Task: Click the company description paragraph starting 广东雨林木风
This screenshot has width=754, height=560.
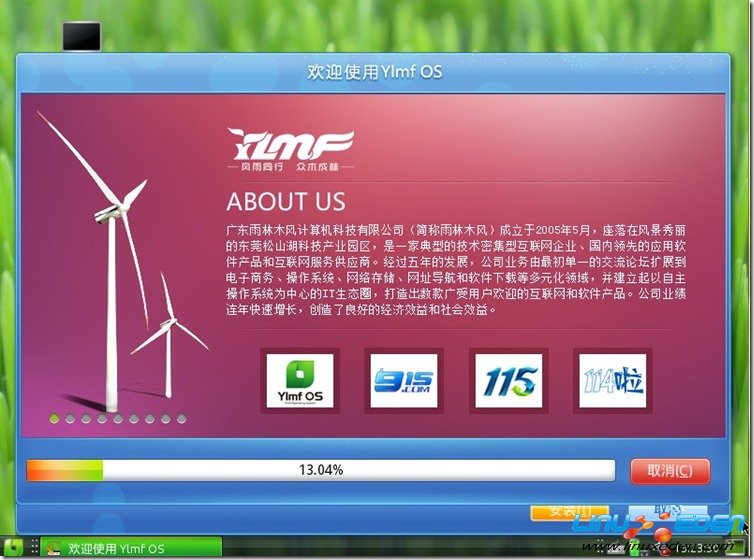Action: click(456, 270)
